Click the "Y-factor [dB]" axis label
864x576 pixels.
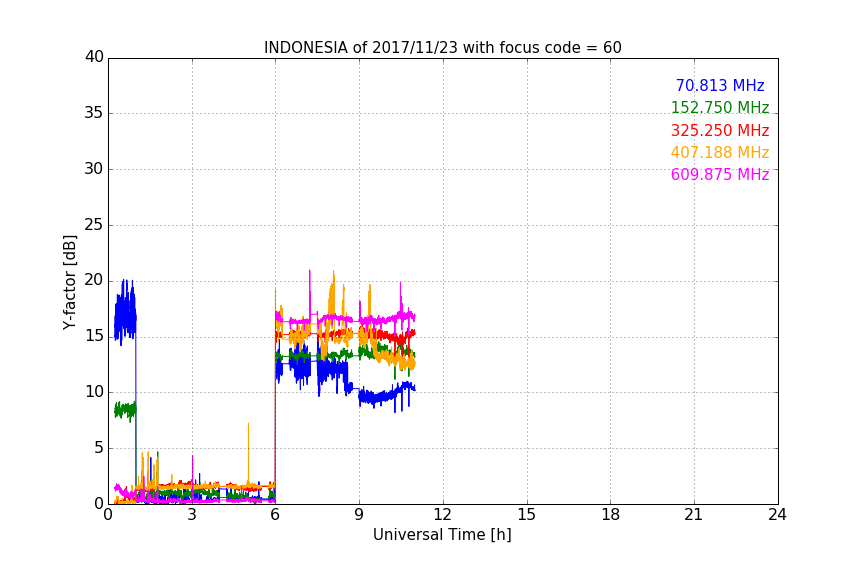pyautogui.click(x=69, y=283)
